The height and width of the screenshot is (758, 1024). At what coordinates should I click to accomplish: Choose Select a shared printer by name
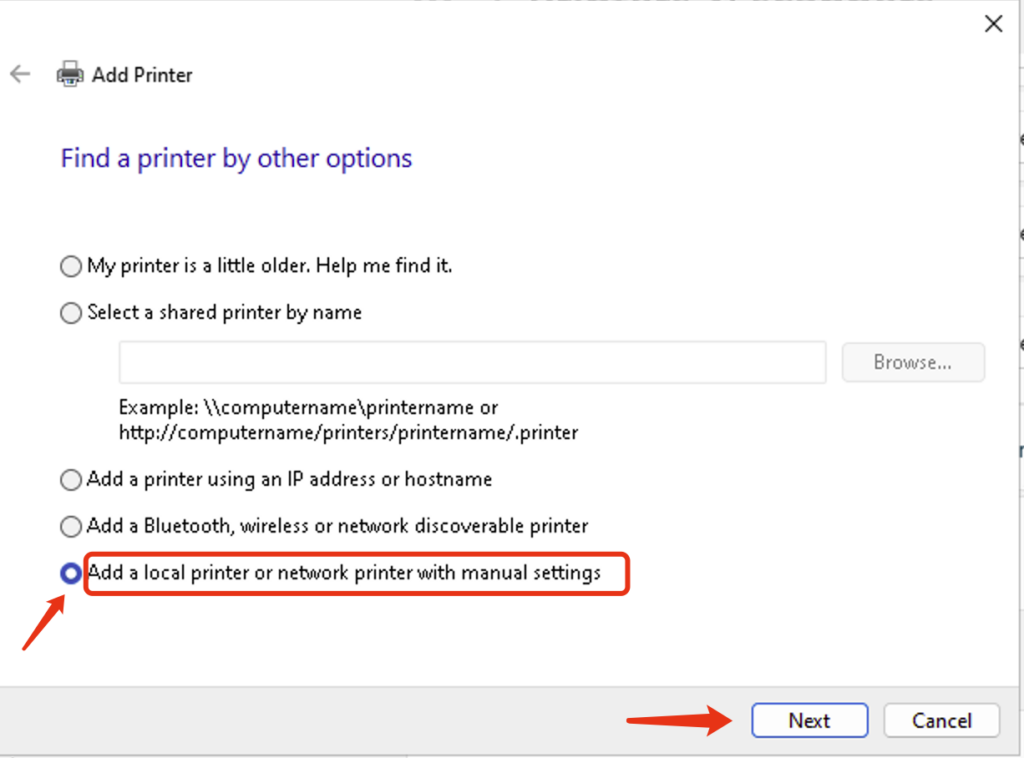click(70, 312)
